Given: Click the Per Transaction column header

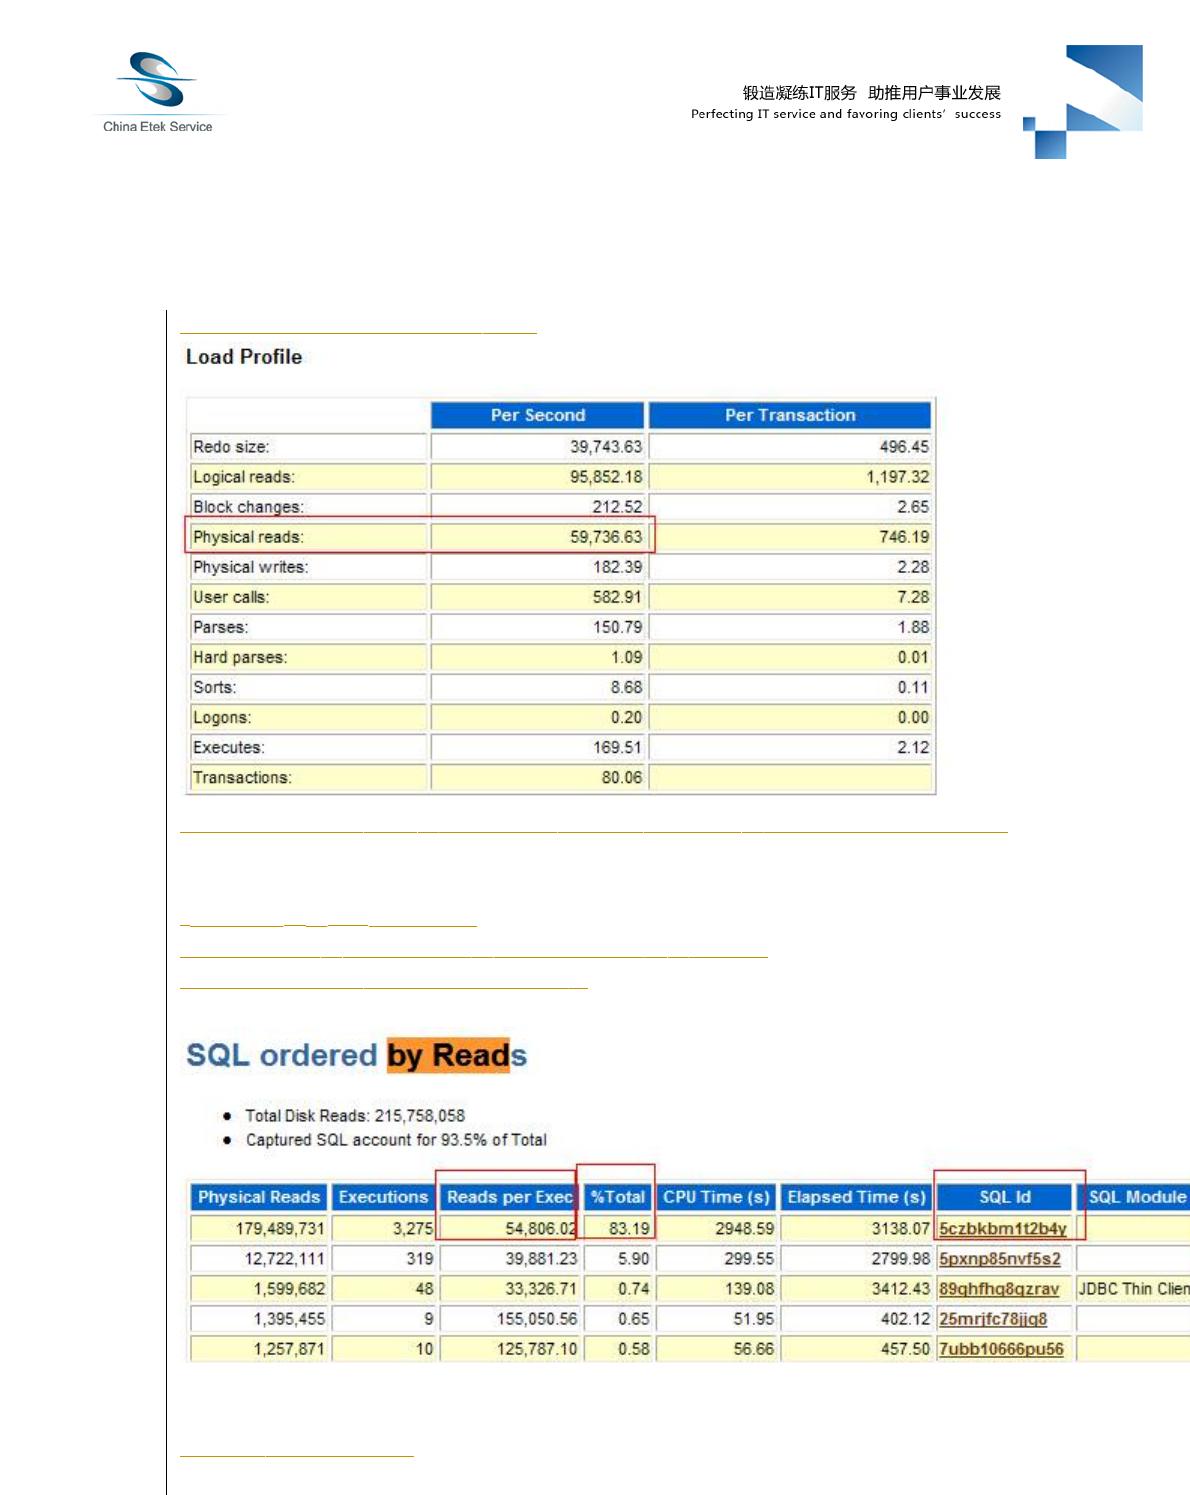Looking at the screenshot, I should [x=790, y=415].
